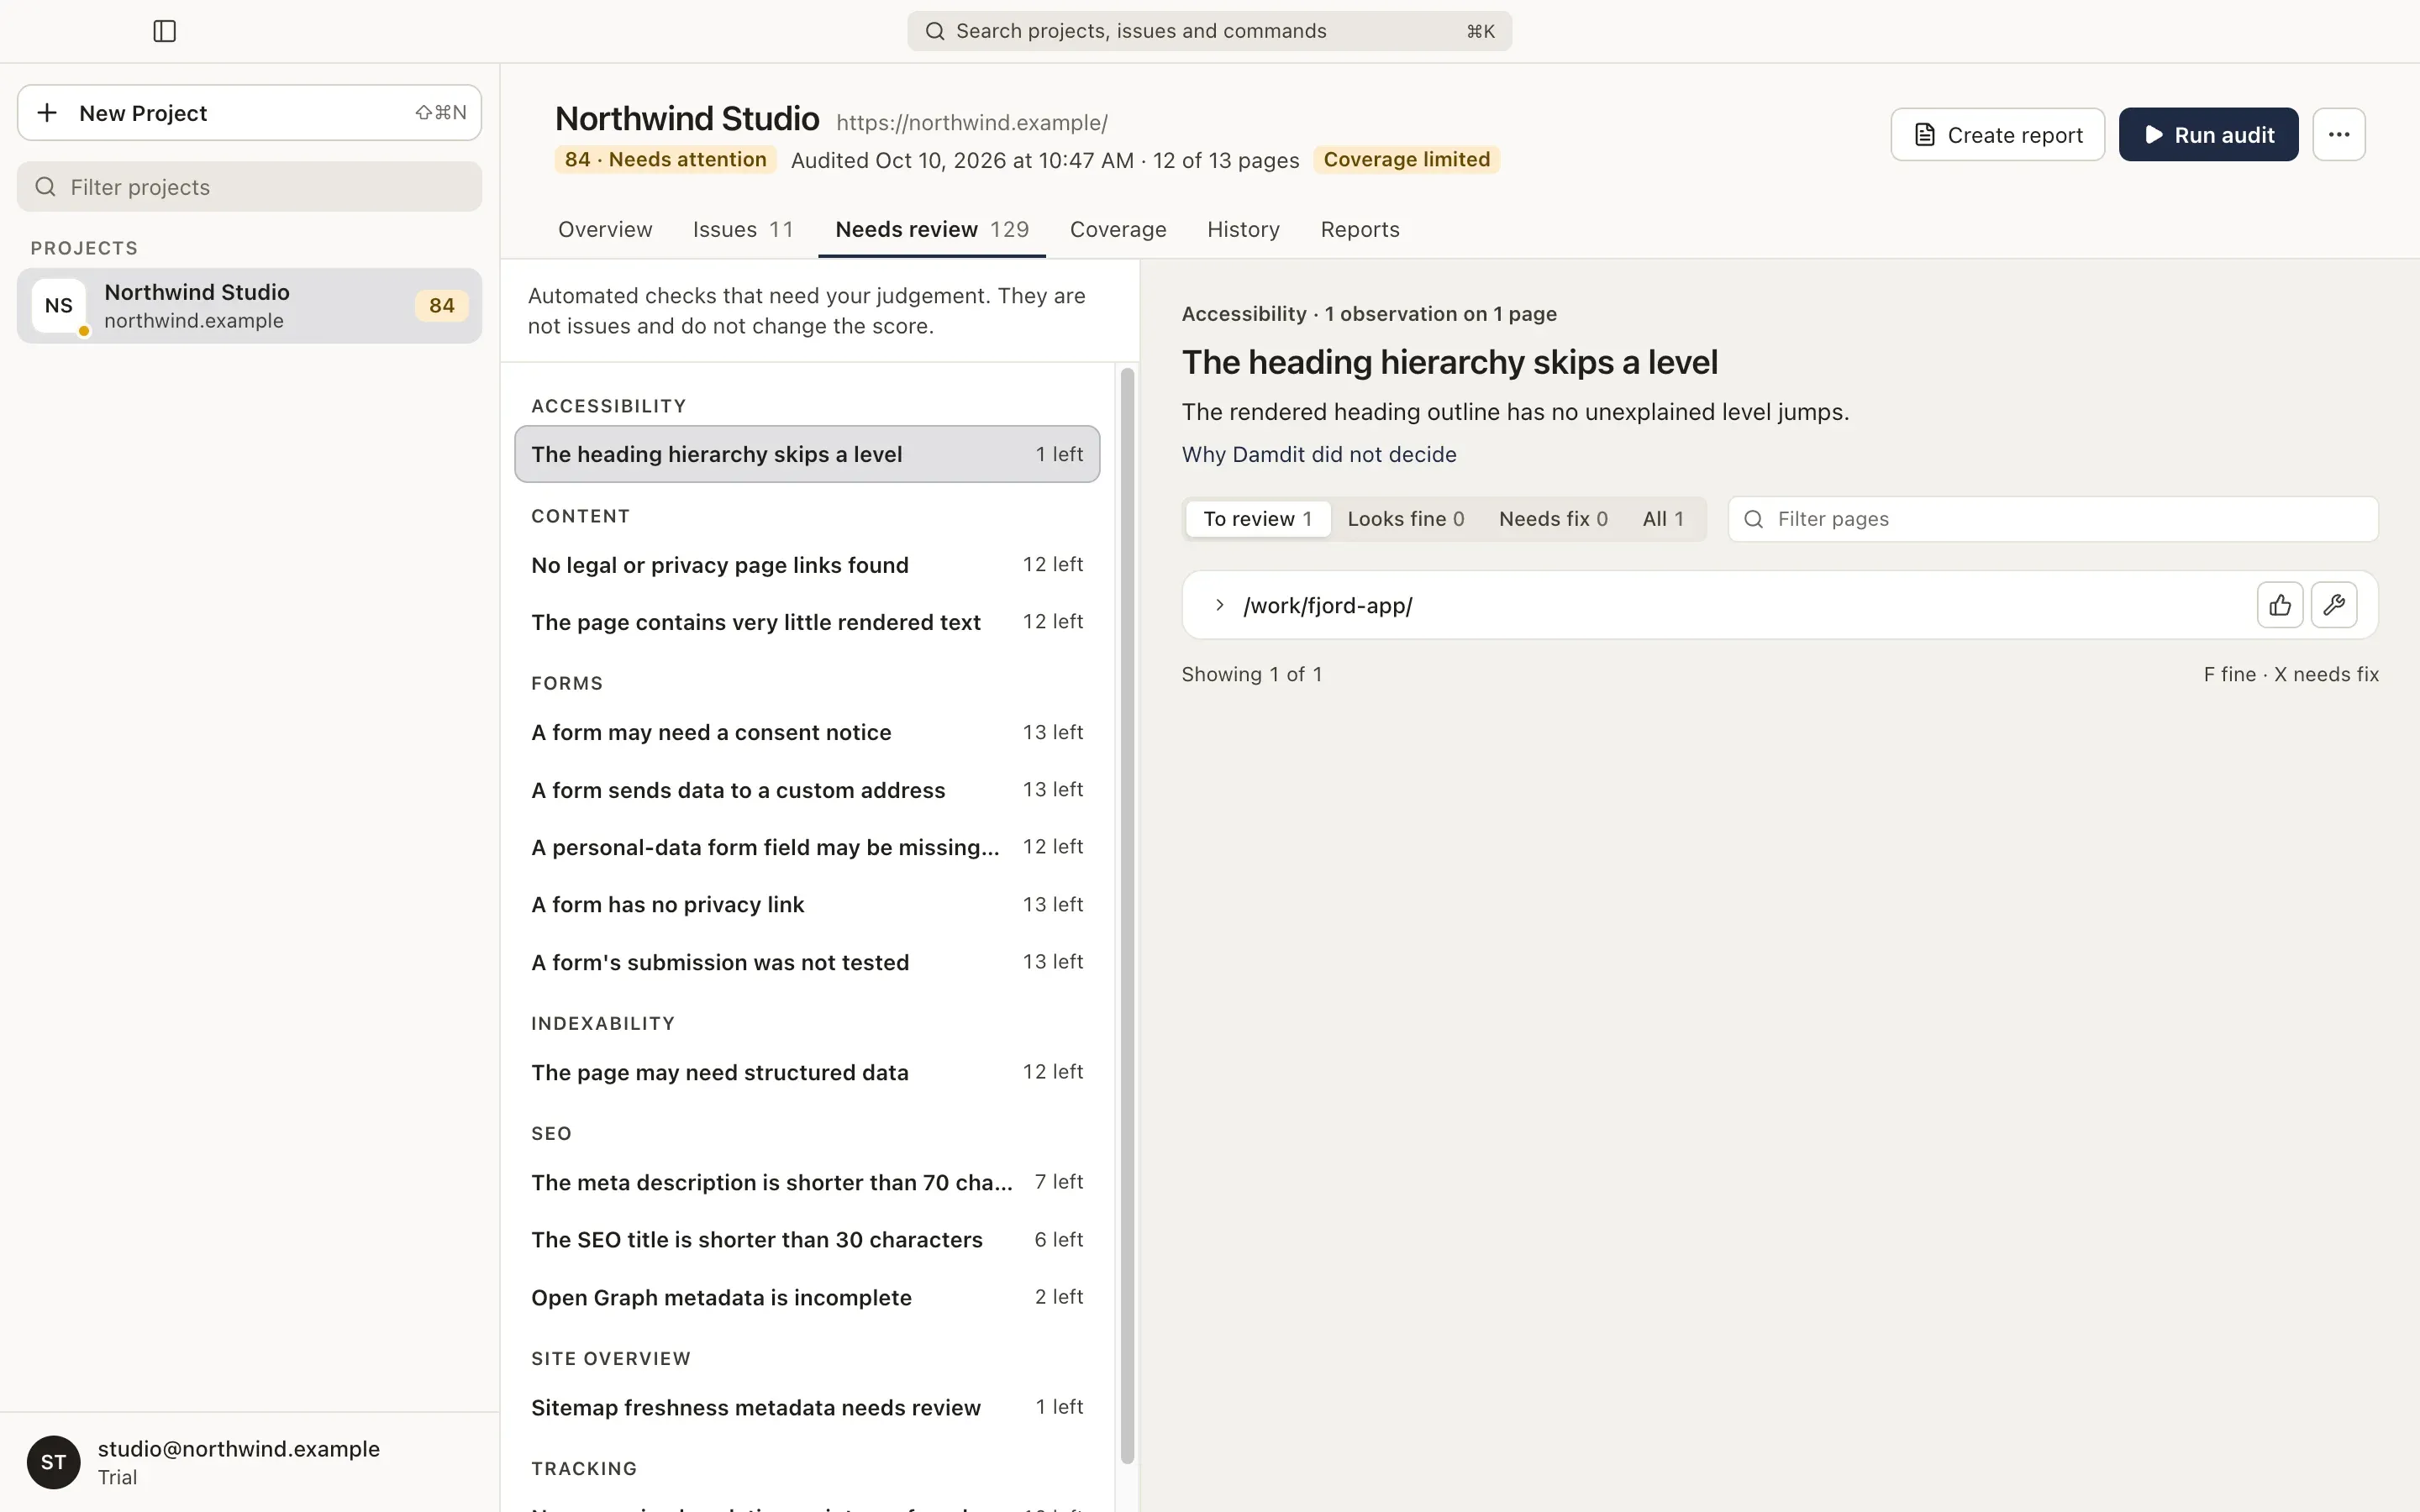The image size is (2420, 1512).
Task: Select 'The SEO title is shorter than 30 characters'
Action: [807, 1239]
